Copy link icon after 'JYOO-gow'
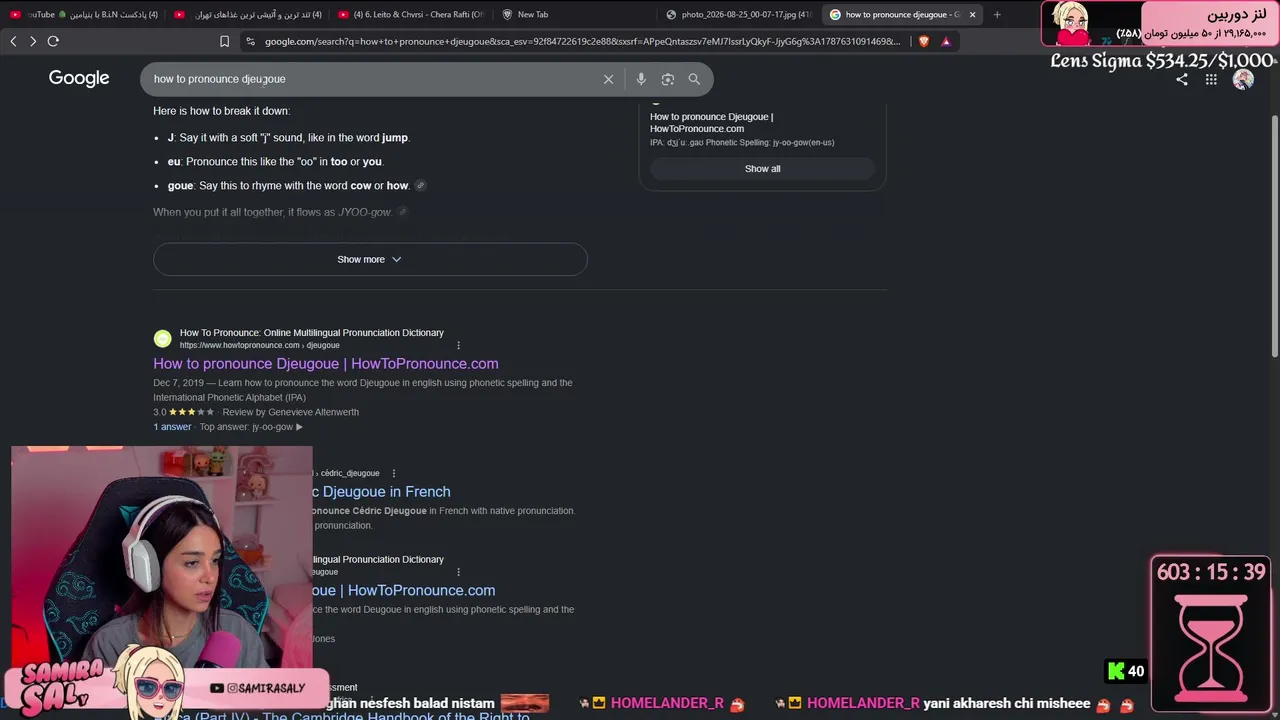This screenshot has width=1280, height=720. point(402,212)
